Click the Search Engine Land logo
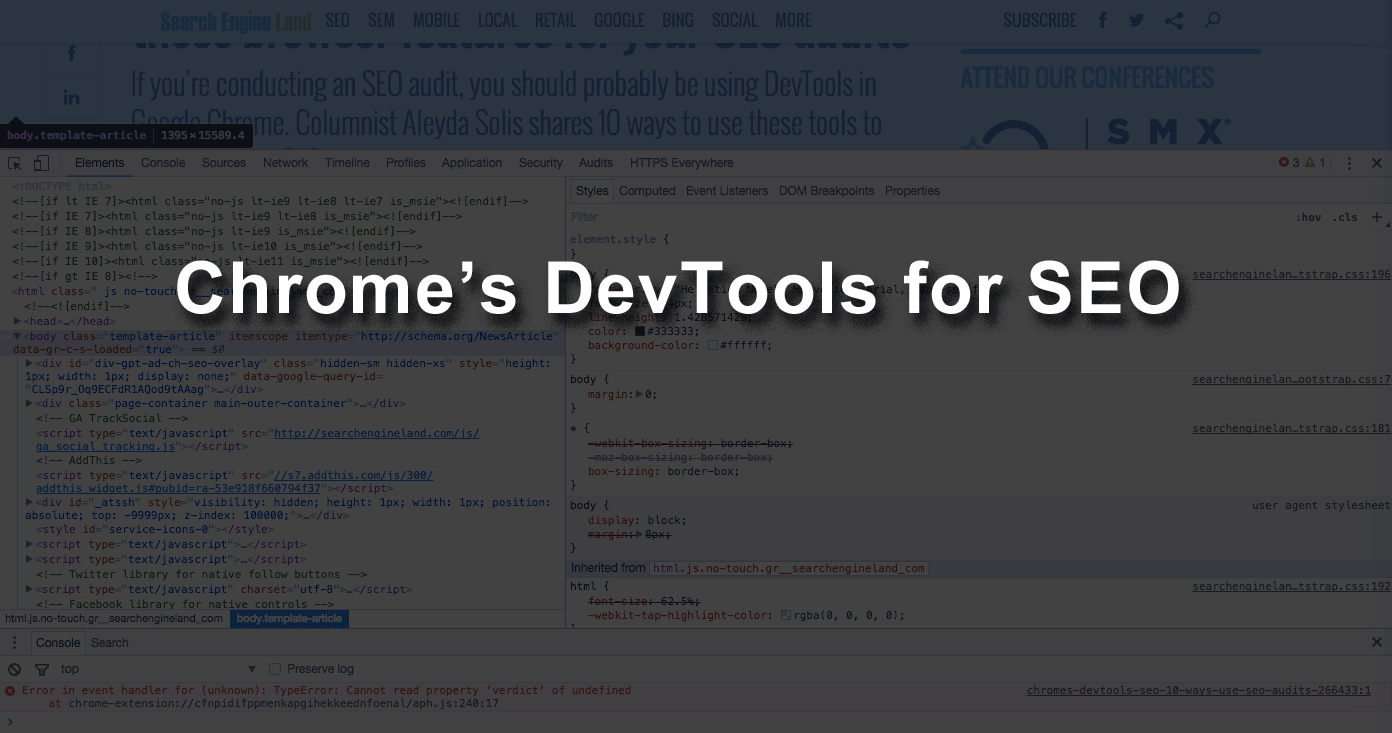The image size is (1392, 733). (x=236, y=21)
